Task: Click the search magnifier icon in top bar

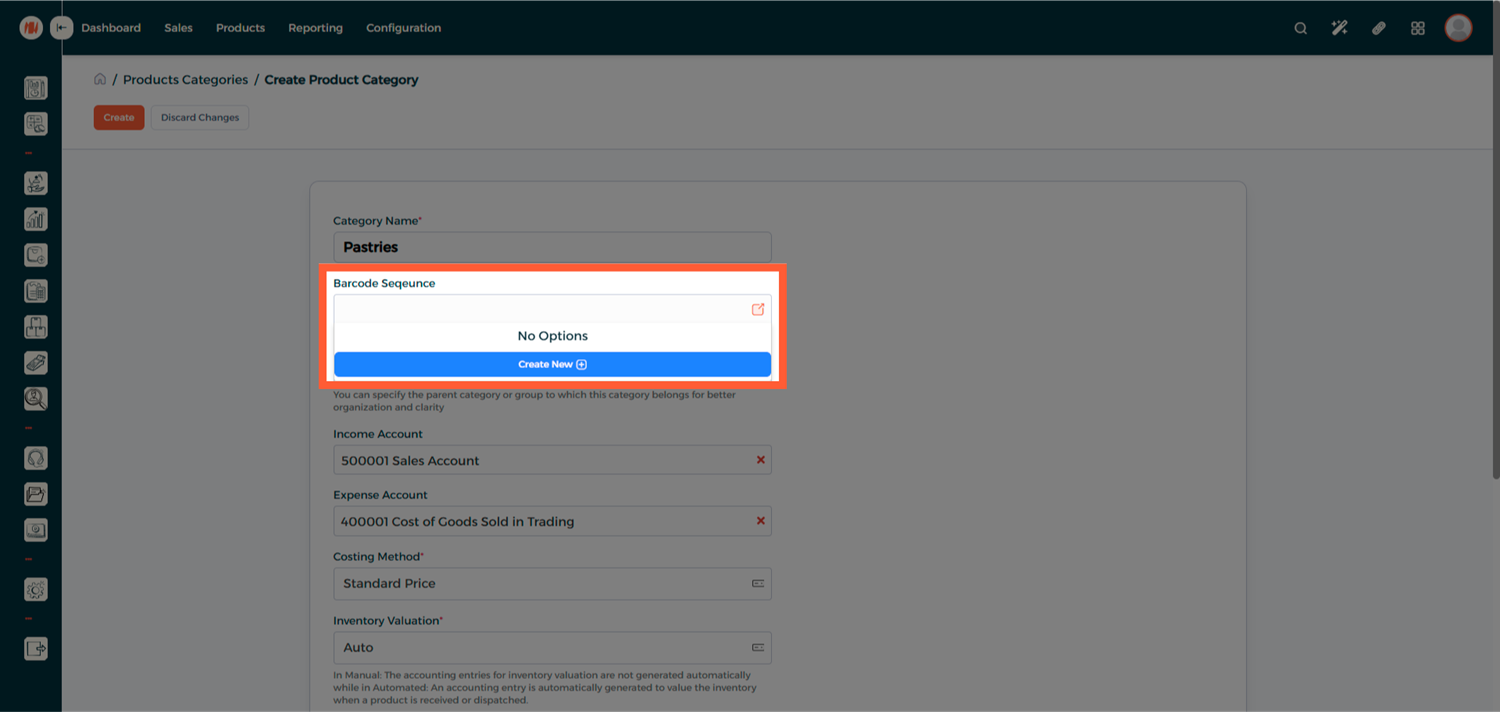Action: point(1300,28)
